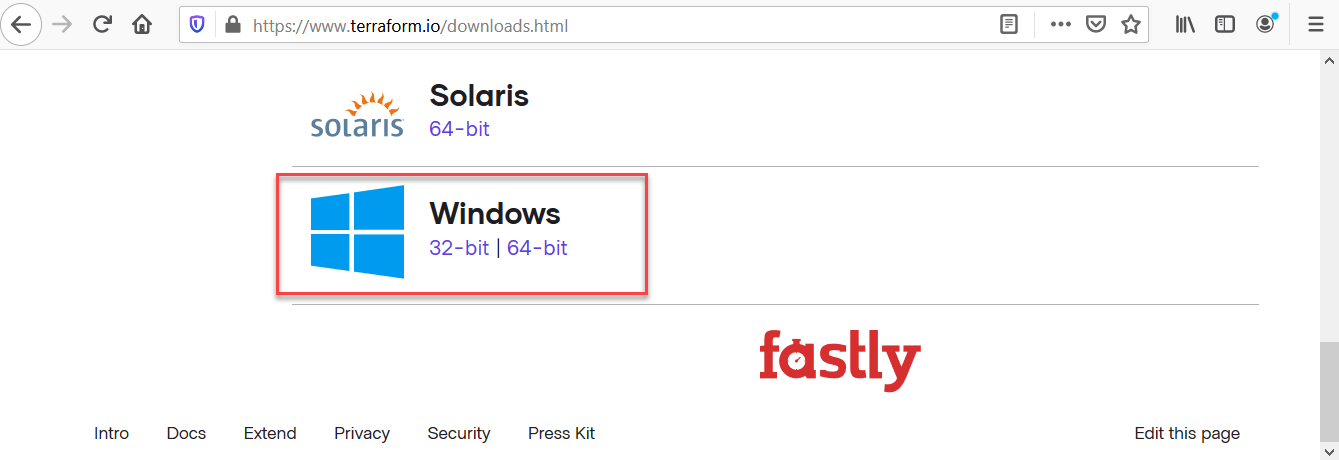The image size is (1339, 460).
Task: Open the Press Kit footer item
Action: [561, 433]
